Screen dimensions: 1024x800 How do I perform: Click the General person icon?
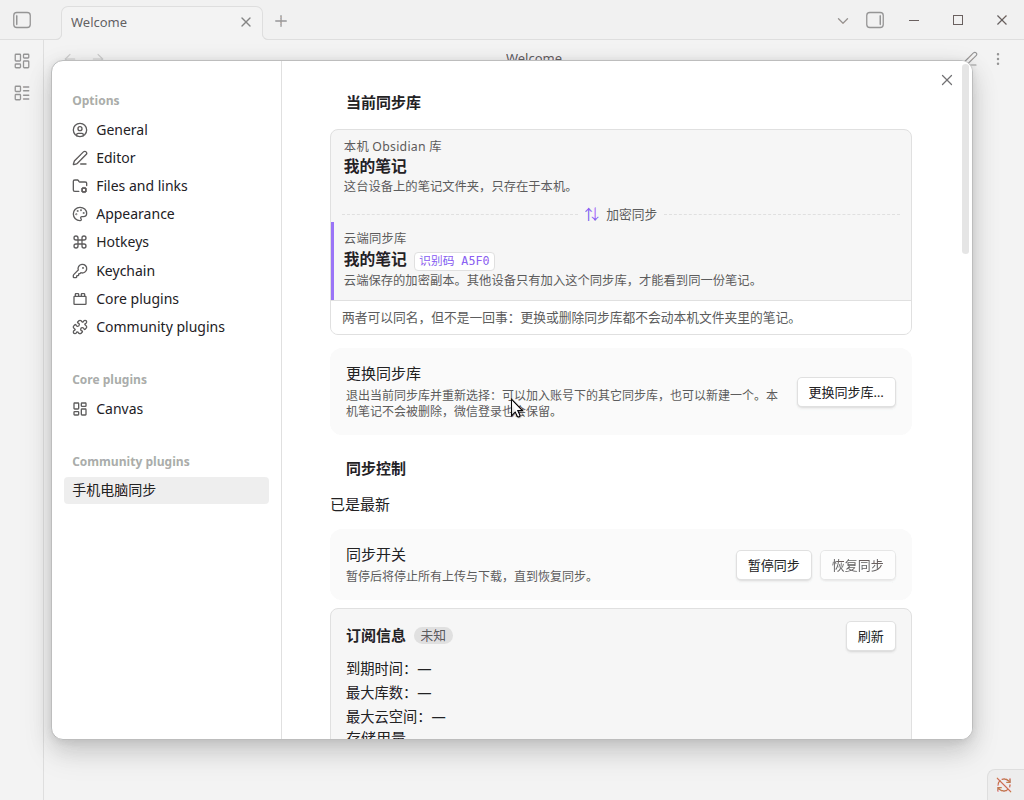(x=80, y=130)
